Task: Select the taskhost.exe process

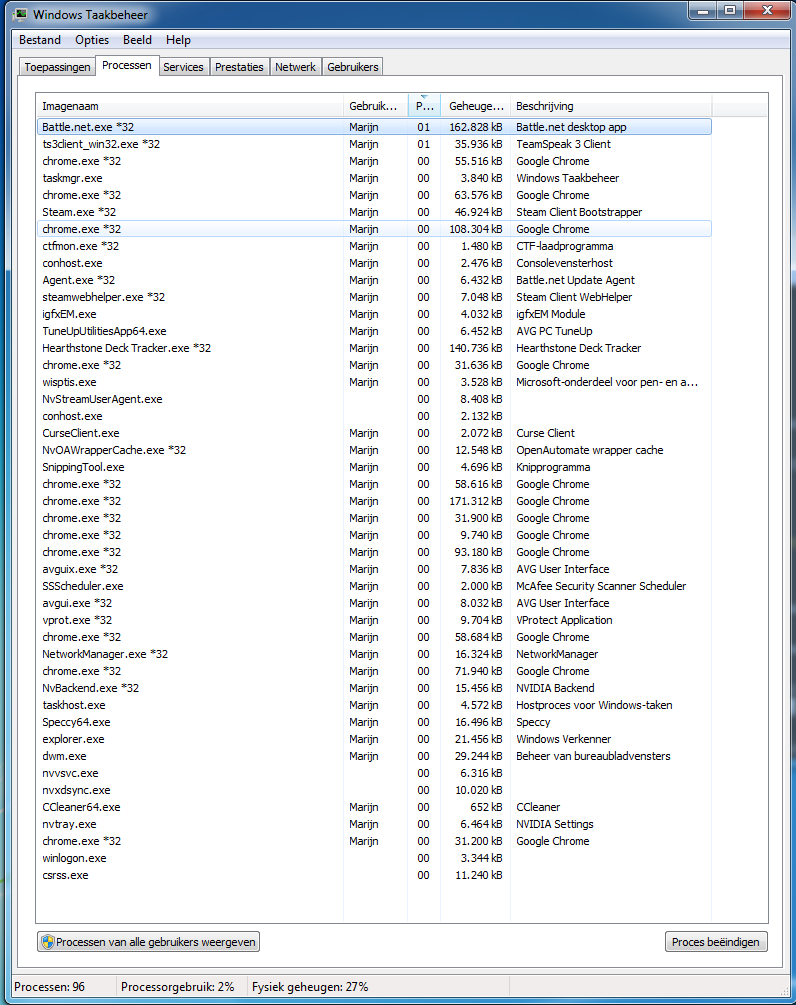Action: [374, 705]
